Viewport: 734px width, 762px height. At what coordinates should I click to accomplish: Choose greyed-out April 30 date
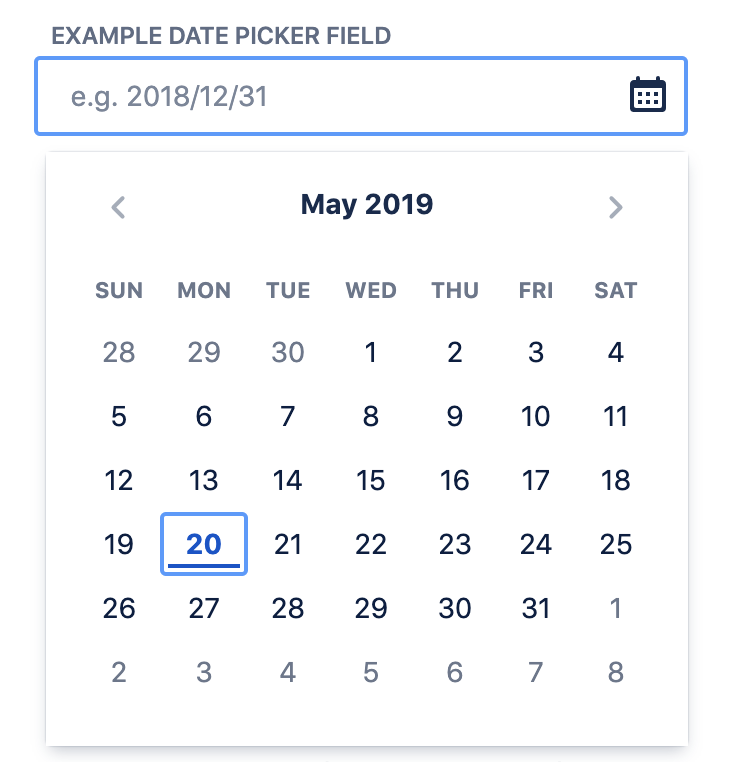[x=288, y=352]
